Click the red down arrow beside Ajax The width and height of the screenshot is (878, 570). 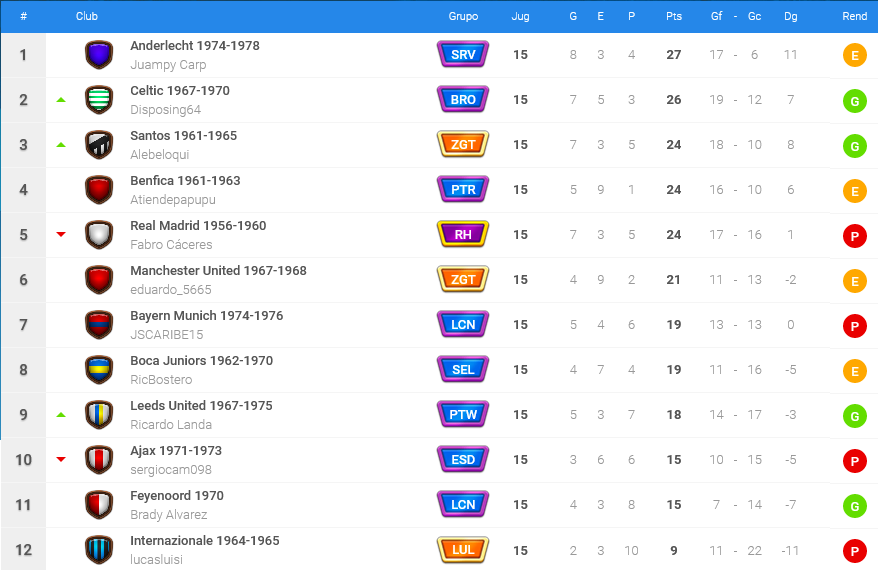pyautogui.click(x=61, y=459)
